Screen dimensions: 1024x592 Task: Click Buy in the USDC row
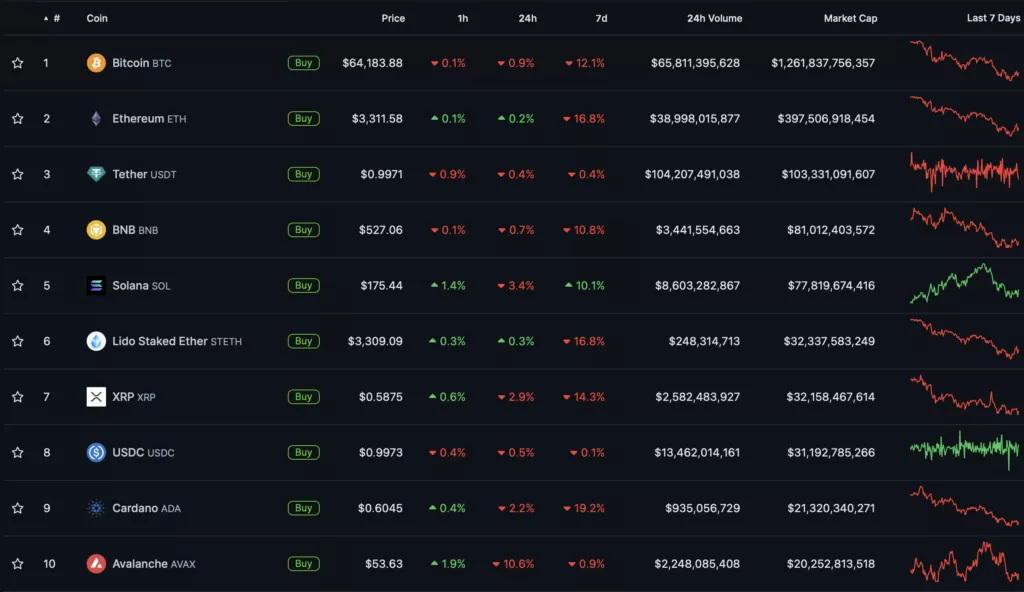pyautogui.click(x=304, y=452)
